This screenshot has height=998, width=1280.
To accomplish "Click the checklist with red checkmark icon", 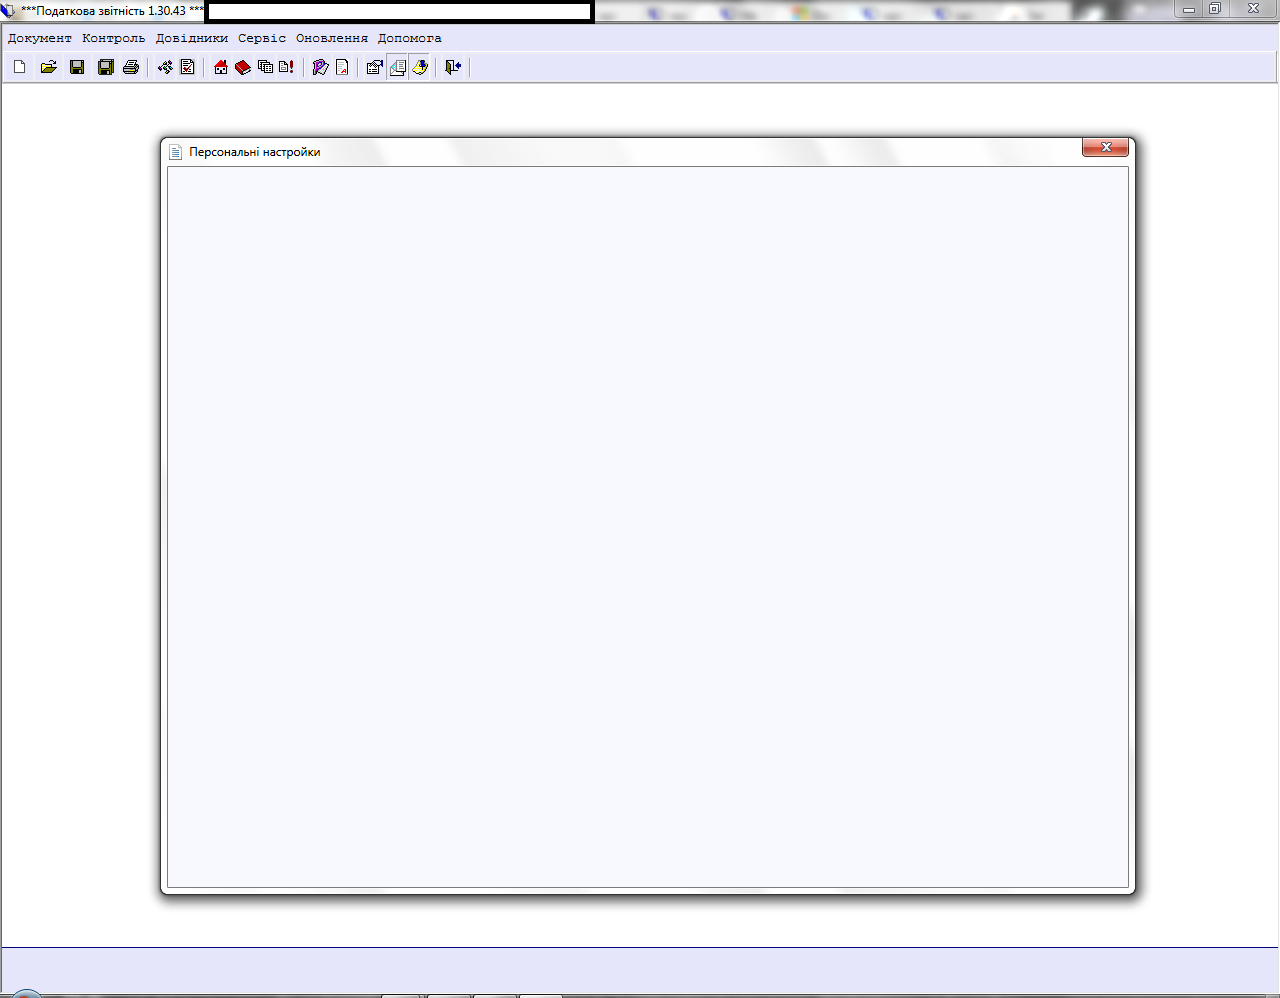I will [x=187, y=67].
